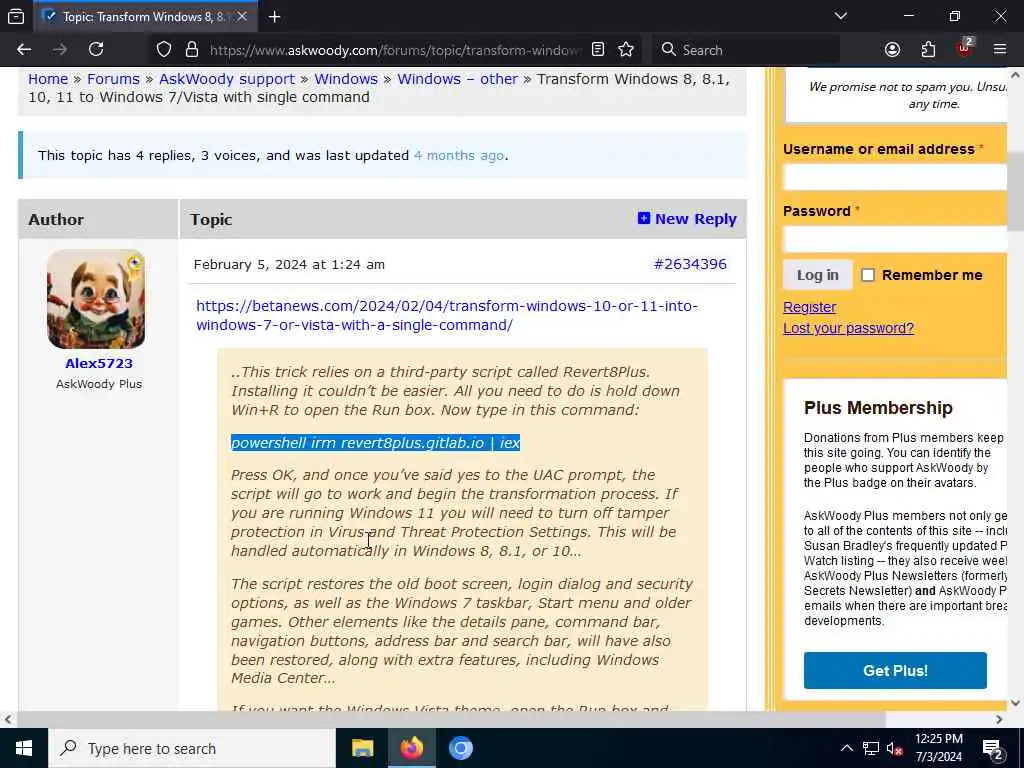Screen dimensions: 1024x768
Task: Open Lost your password link
Action: point(848,328)
